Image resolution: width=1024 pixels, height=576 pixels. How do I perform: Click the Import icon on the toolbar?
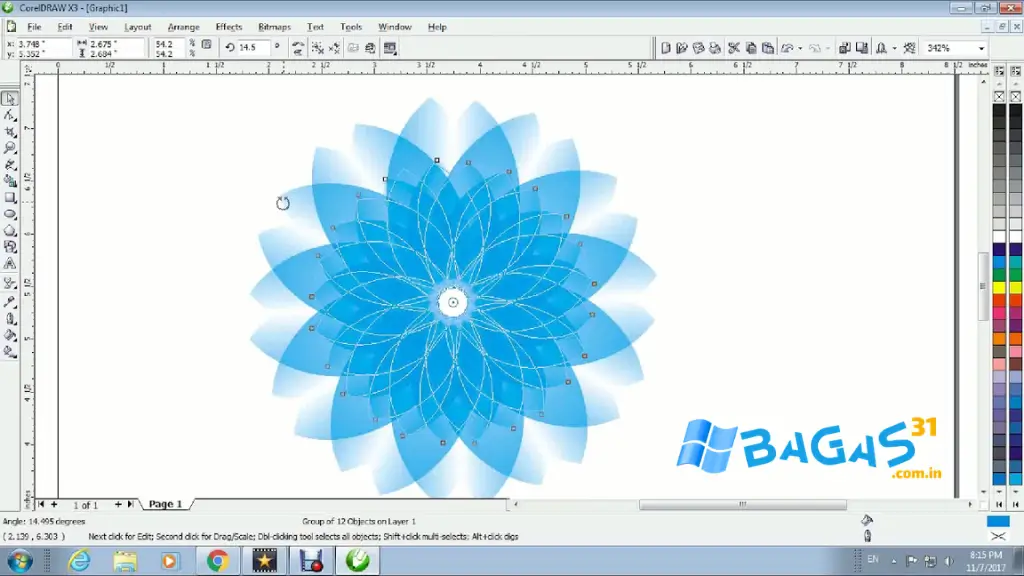[x=844, y=47]
